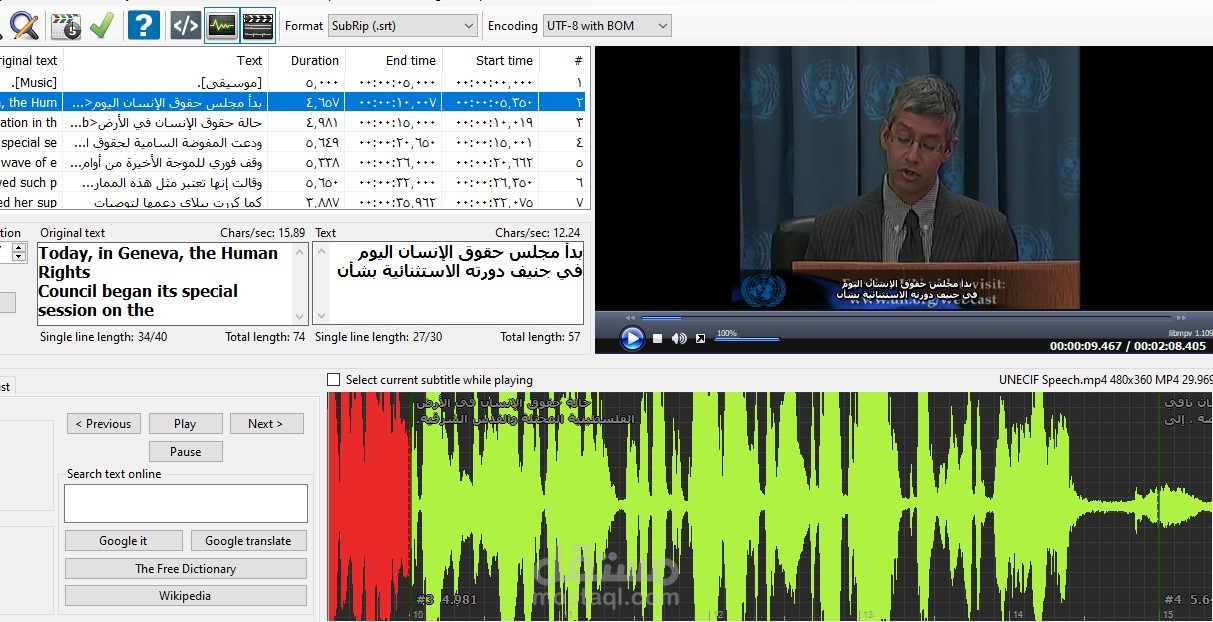Image resolution: width=1213 pixels, height=622 pixels.
Task: Stop video playback with the stop button
Action: coord(657,339)
